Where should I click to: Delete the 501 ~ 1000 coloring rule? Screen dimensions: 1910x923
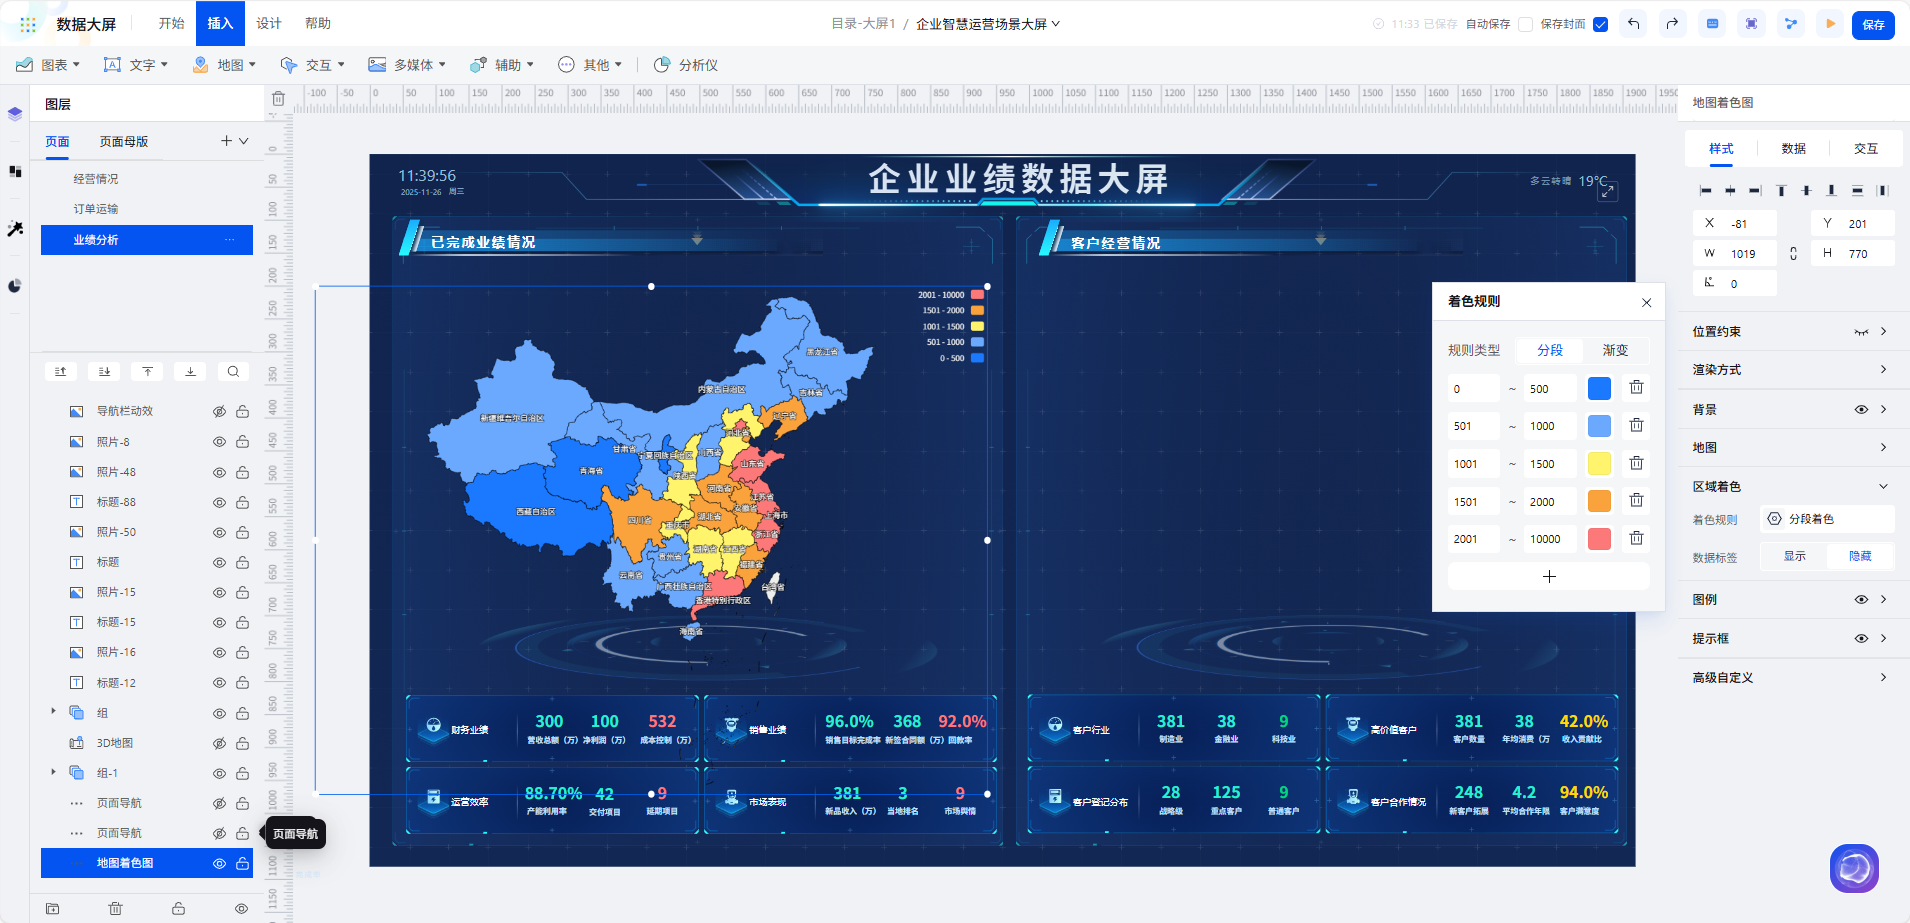click(x=1636, y=425)
